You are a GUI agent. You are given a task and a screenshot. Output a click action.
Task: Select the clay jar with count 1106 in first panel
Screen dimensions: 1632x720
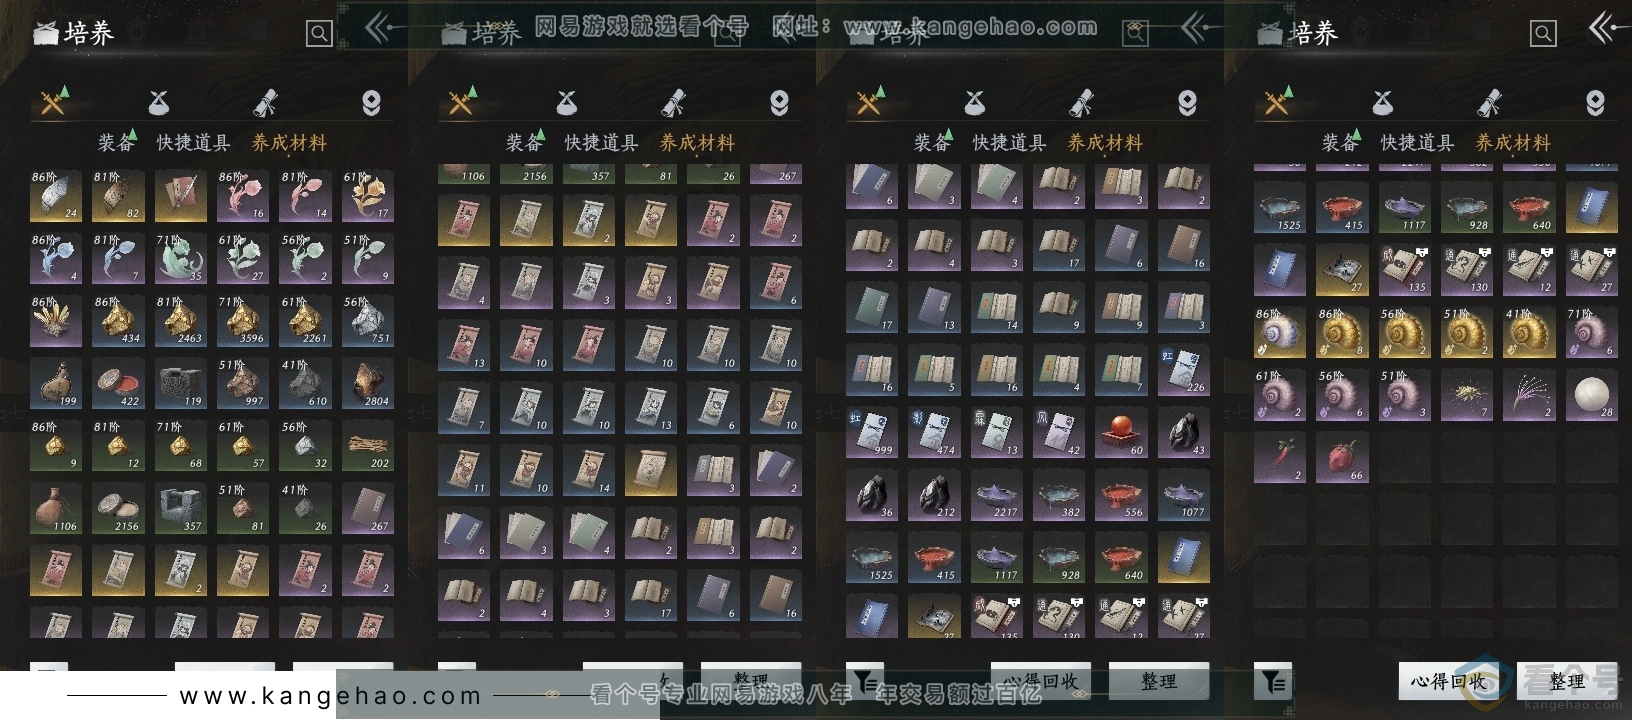[56, 508]
